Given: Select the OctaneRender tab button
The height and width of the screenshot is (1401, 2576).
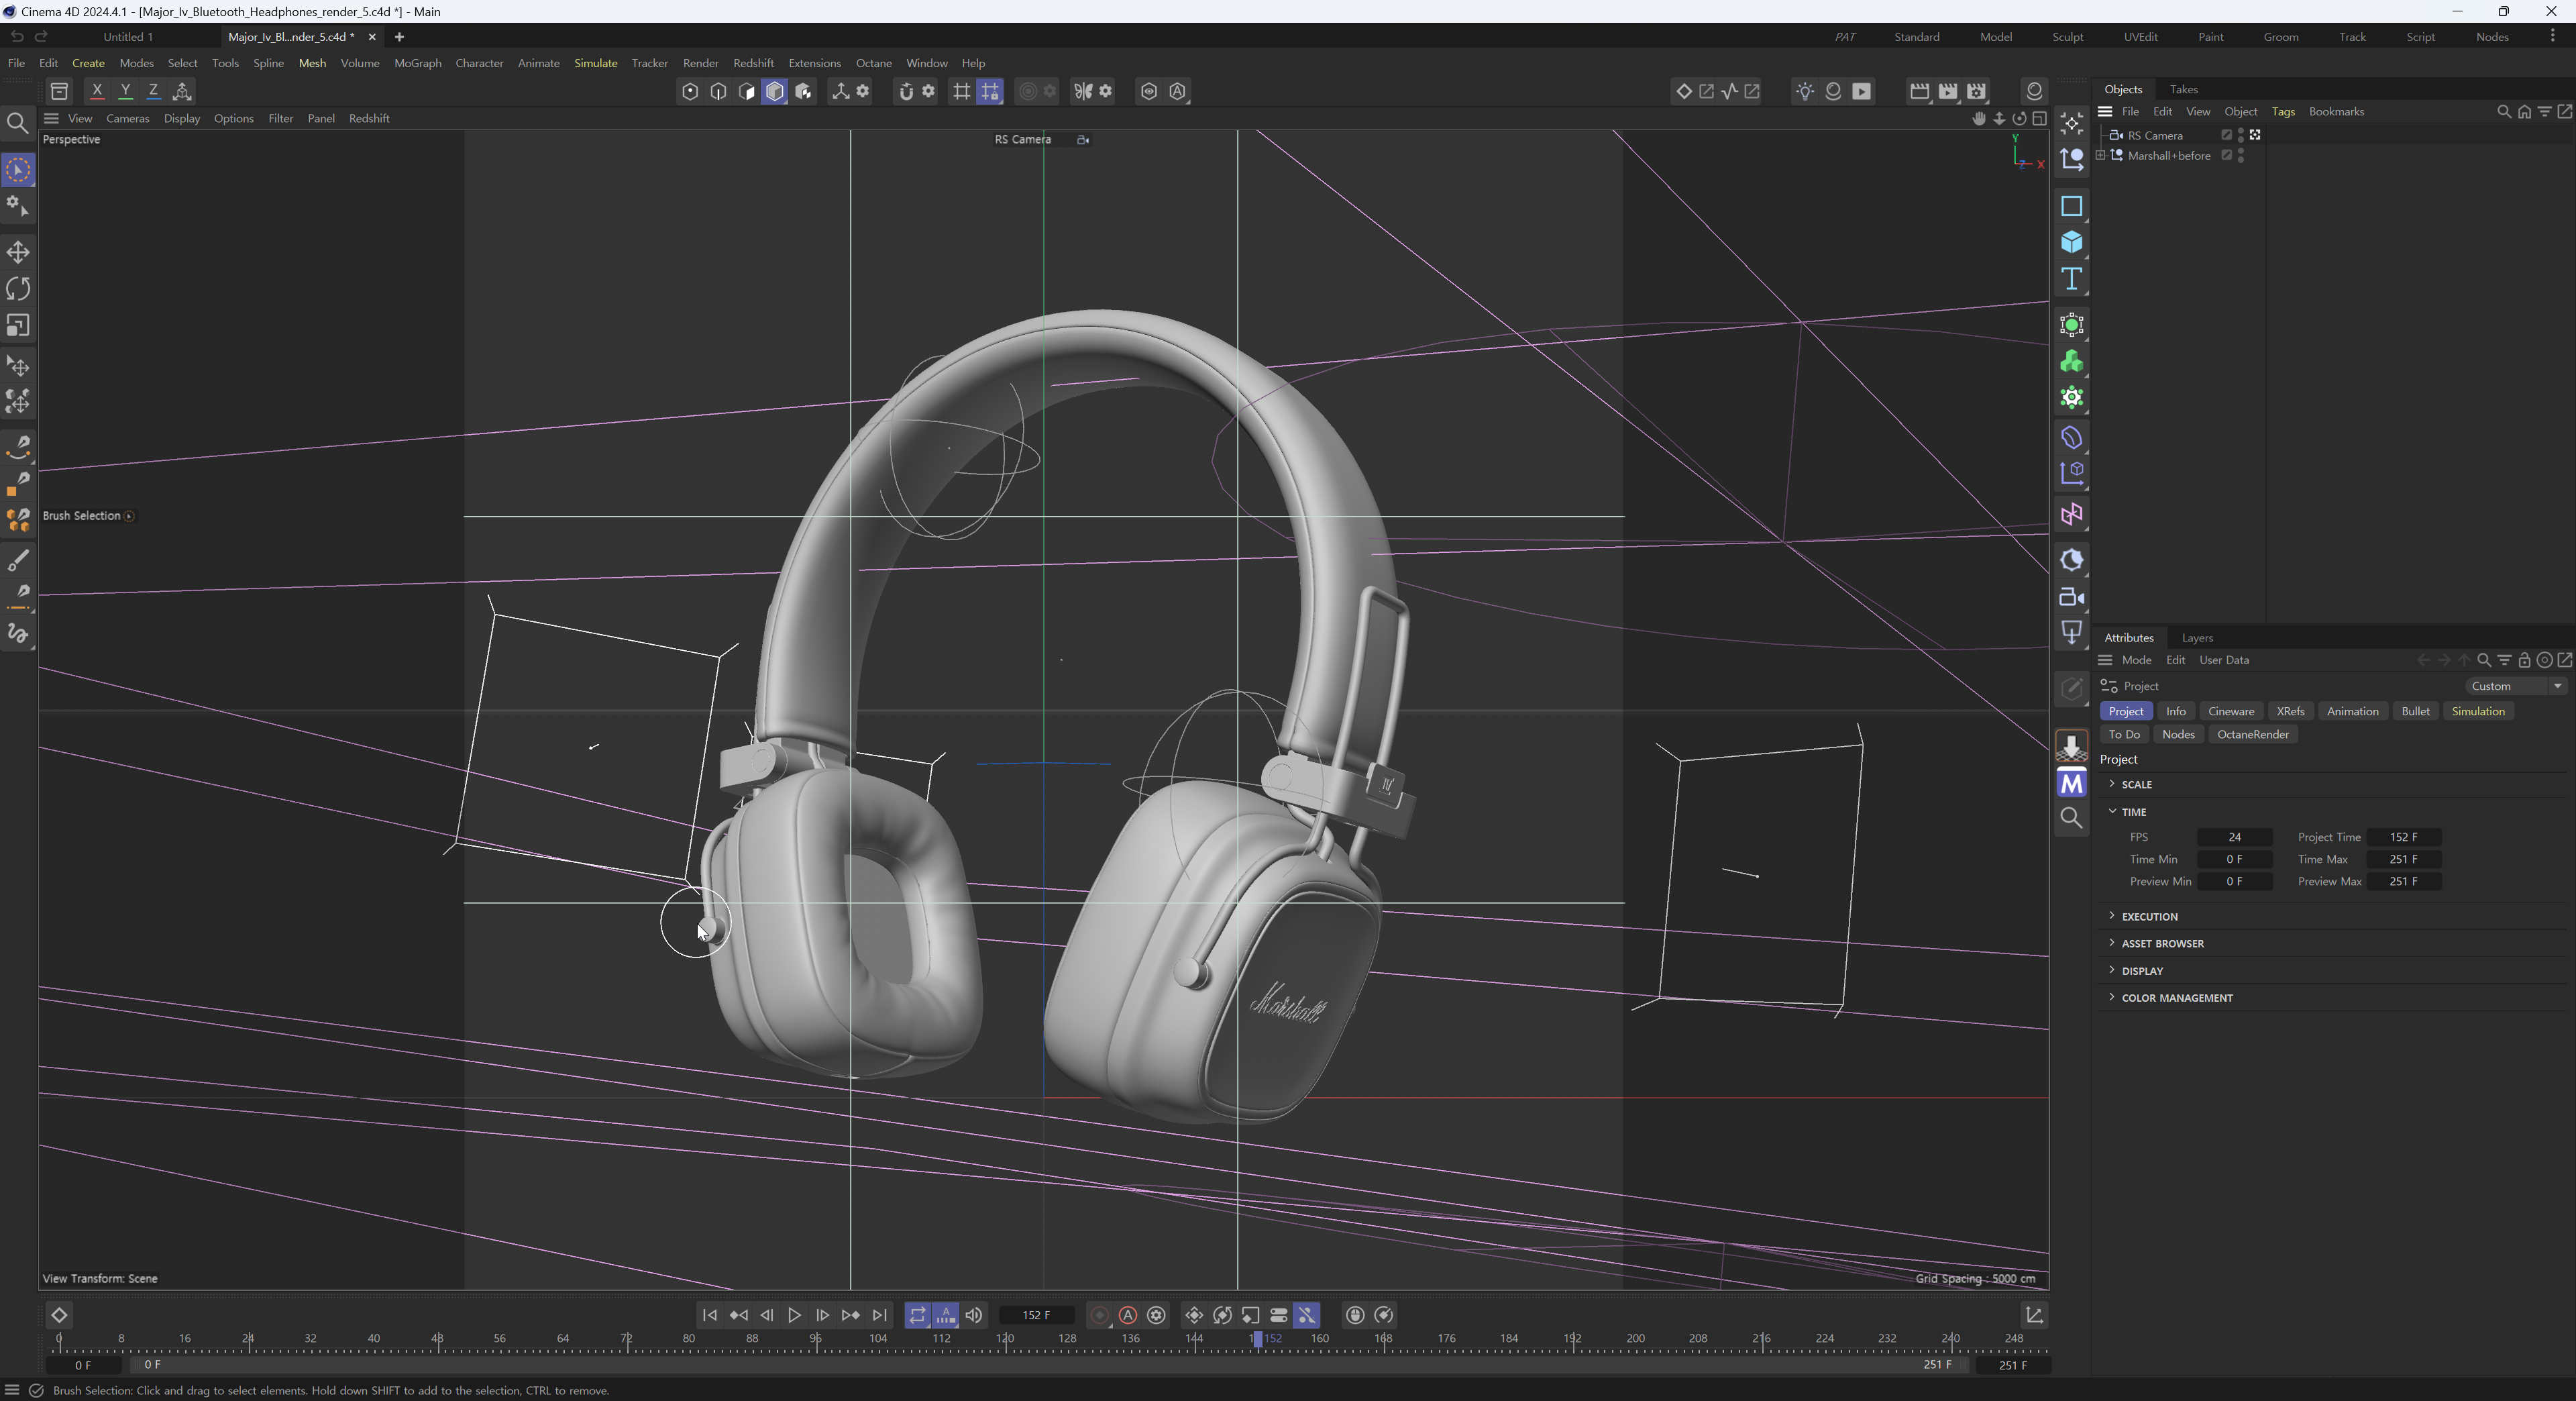Looking at the screenshot, I should pos(2252,734).
